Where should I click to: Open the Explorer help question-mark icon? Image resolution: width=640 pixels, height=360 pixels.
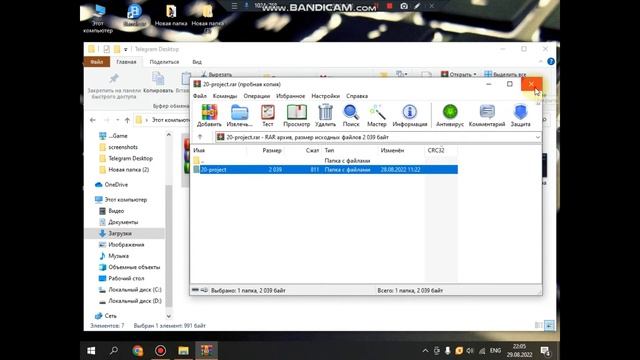tap(551, 62)
